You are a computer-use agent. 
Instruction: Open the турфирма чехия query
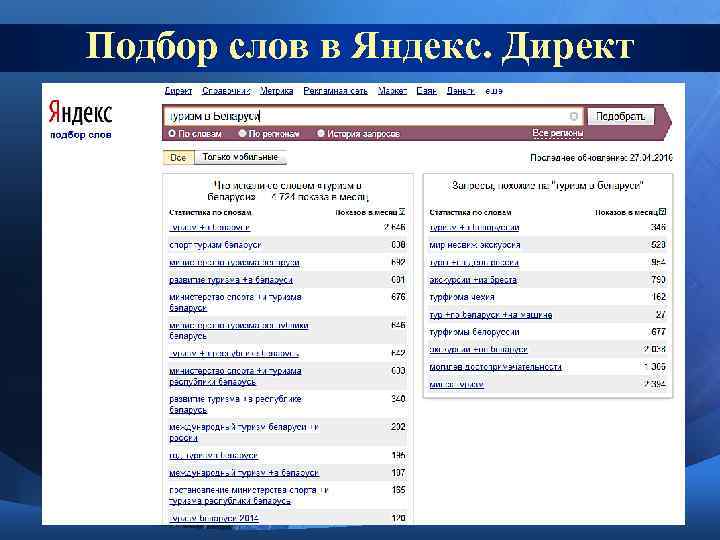(462, 298)
